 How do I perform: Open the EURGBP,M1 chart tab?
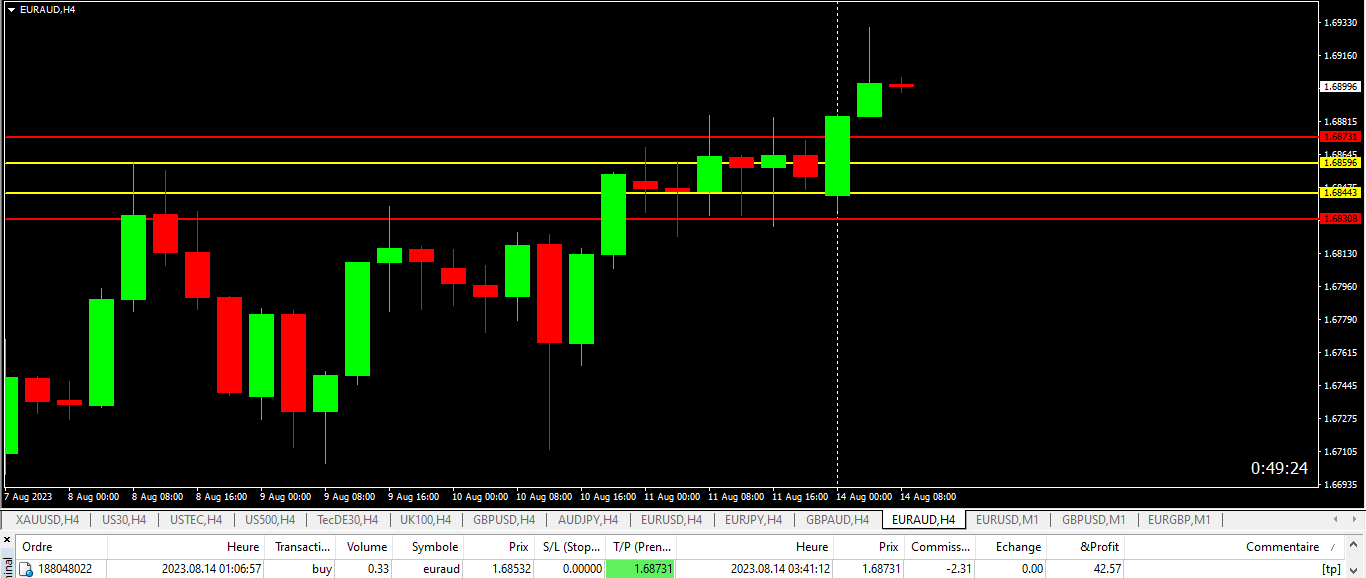[1180, 520]
